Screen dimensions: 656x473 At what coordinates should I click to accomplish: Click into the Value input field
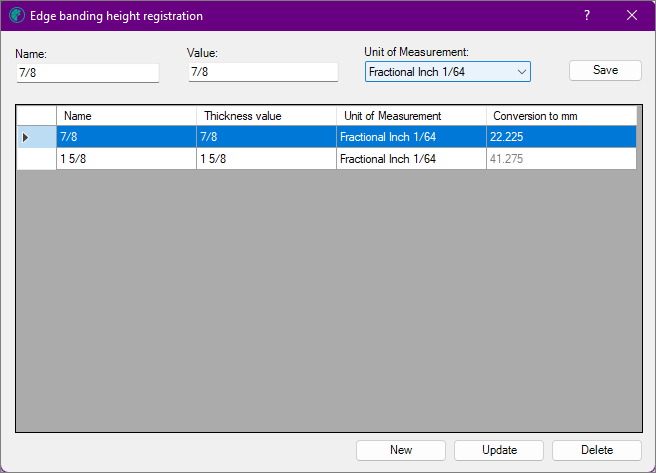pyautogui.click(x=263, y=72)
